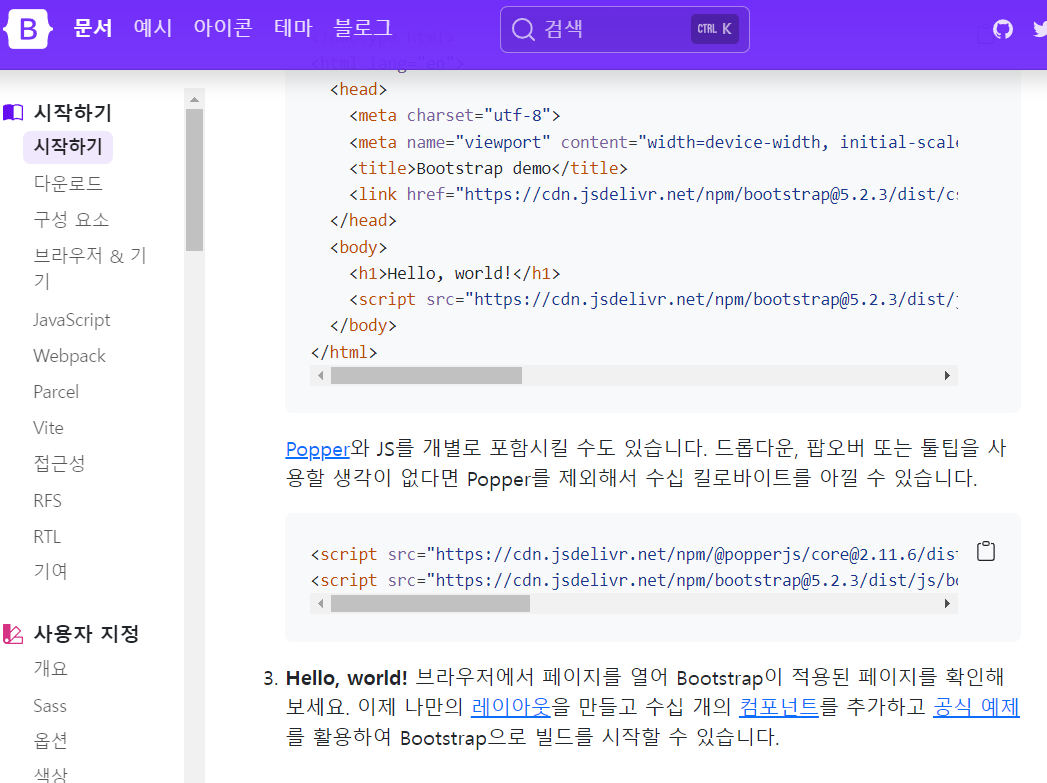Click the @popperjs/core script line
This screenshot has height=783, width=1047.
pos(634,554)
